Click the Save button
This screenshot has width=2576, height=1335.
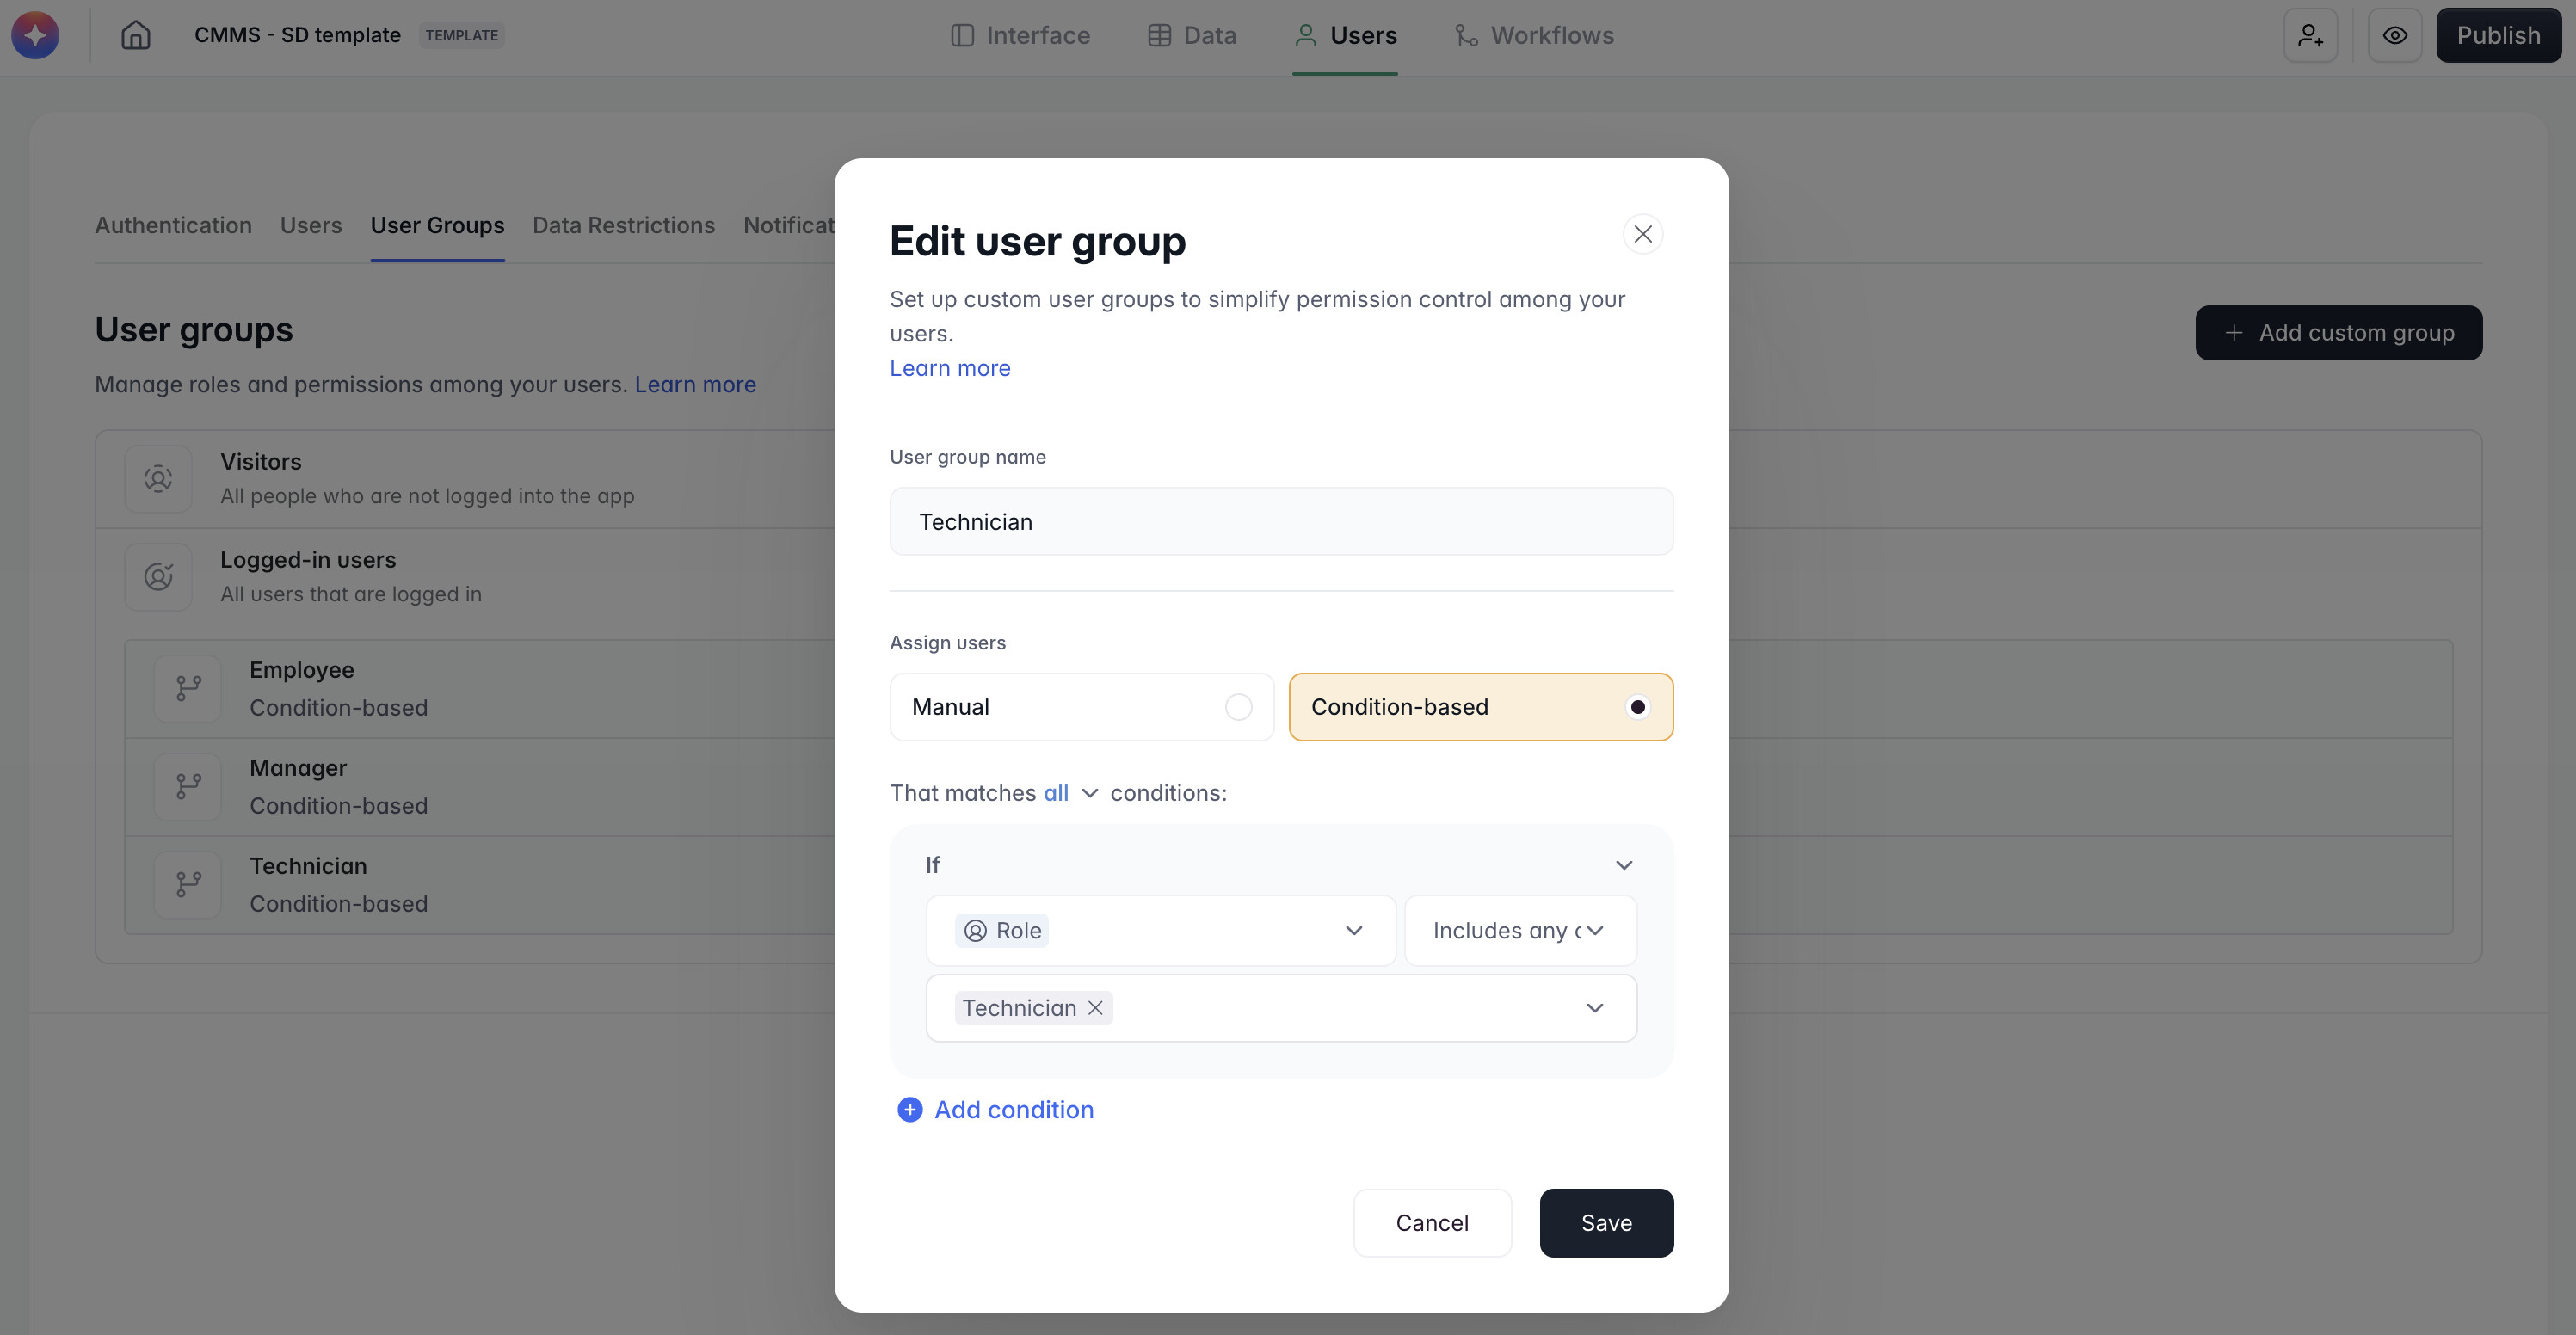1606,1223
